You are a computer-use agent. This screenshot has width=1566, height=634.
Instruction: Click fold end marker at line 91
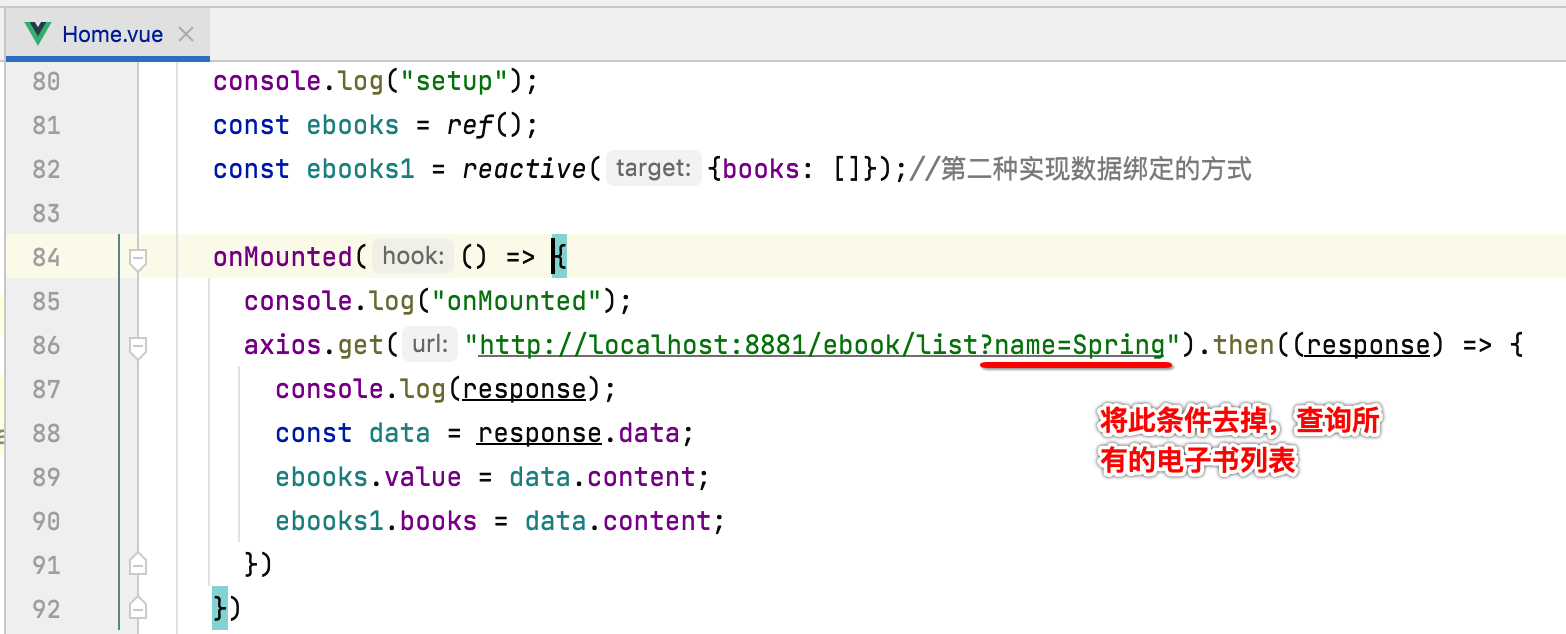(x=138, y=565)
